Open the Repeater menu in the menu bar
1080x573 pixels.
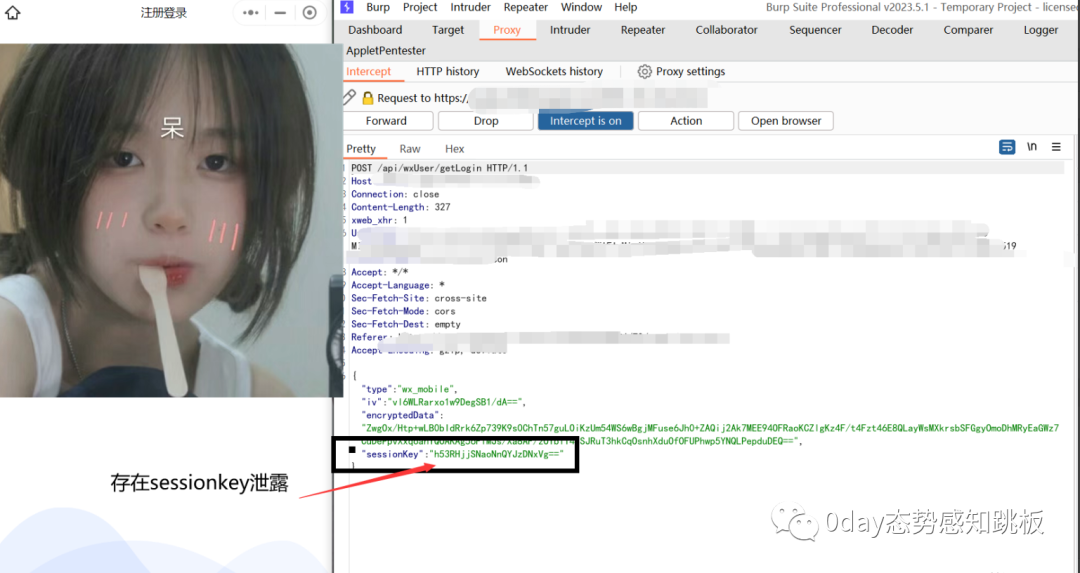click(526, 7)
